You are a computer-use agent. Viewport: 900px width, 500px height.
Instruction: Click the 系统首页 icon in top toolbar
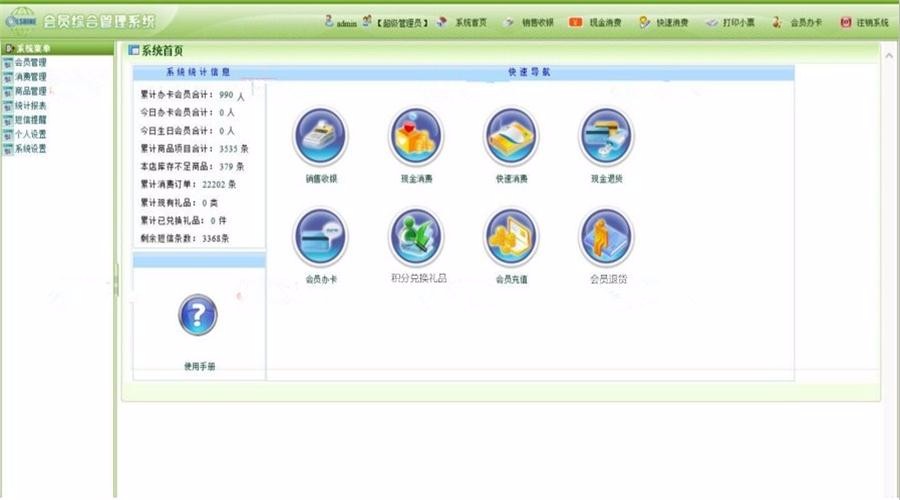(441, 22)
